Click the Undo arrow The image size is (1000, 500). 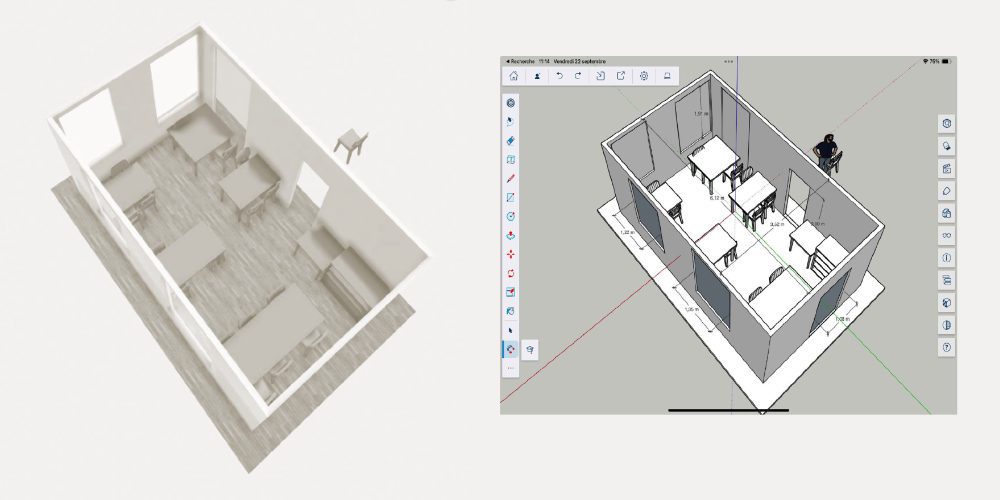coord(559,76)
